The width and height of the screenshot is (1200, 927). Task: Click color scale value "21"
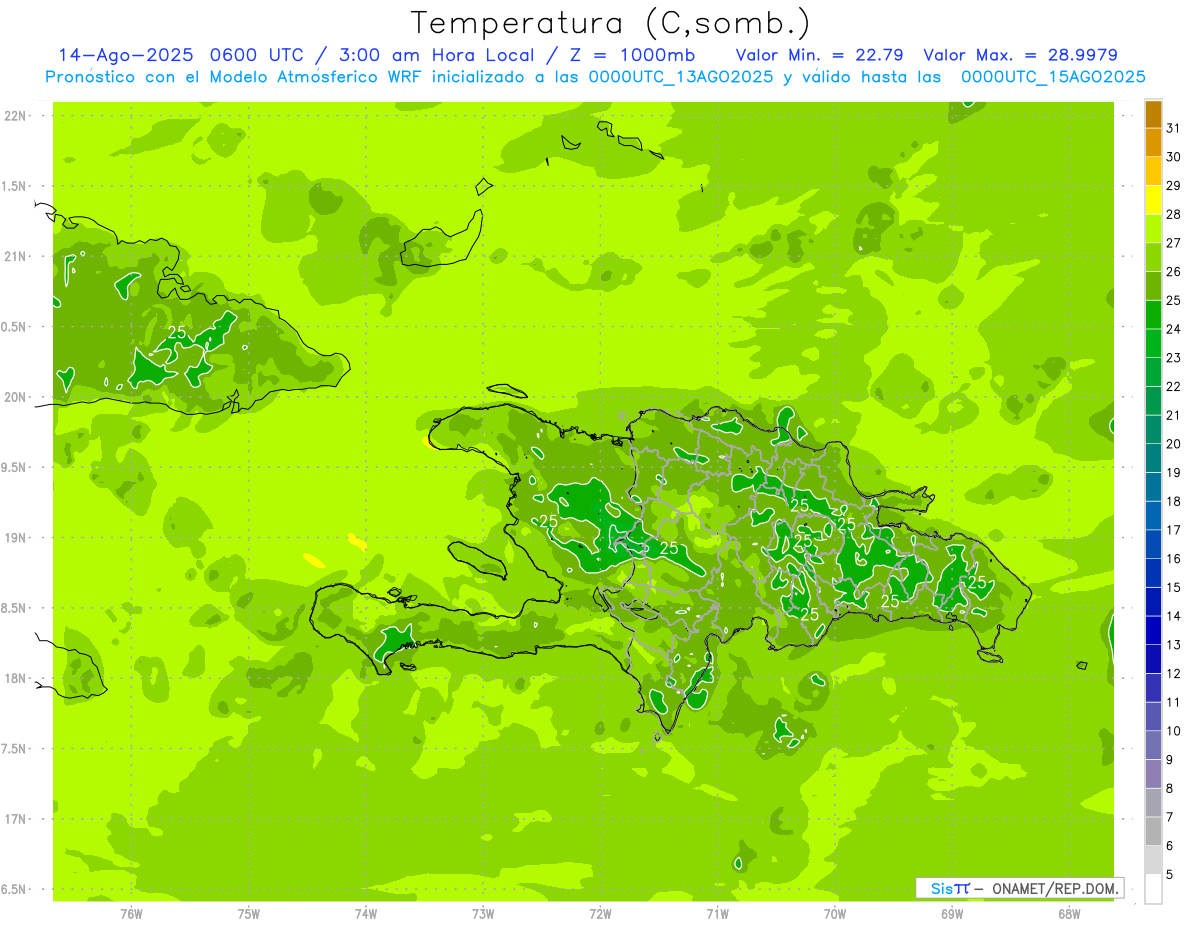(1174, 415)
